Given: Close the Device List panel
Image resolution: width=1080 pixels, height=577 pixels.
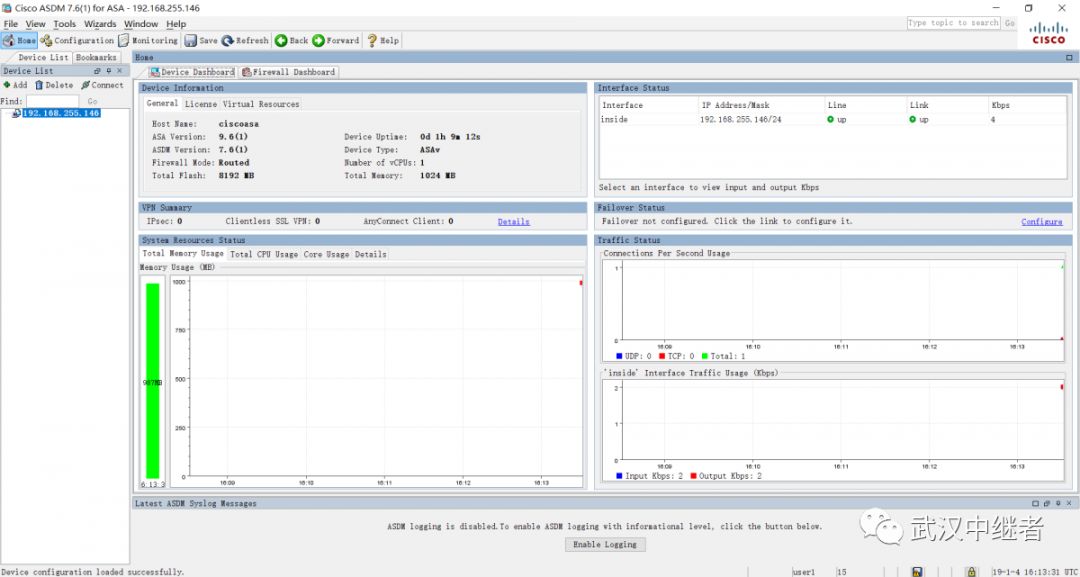Looking at the screenshot, I should click(119, 71).
